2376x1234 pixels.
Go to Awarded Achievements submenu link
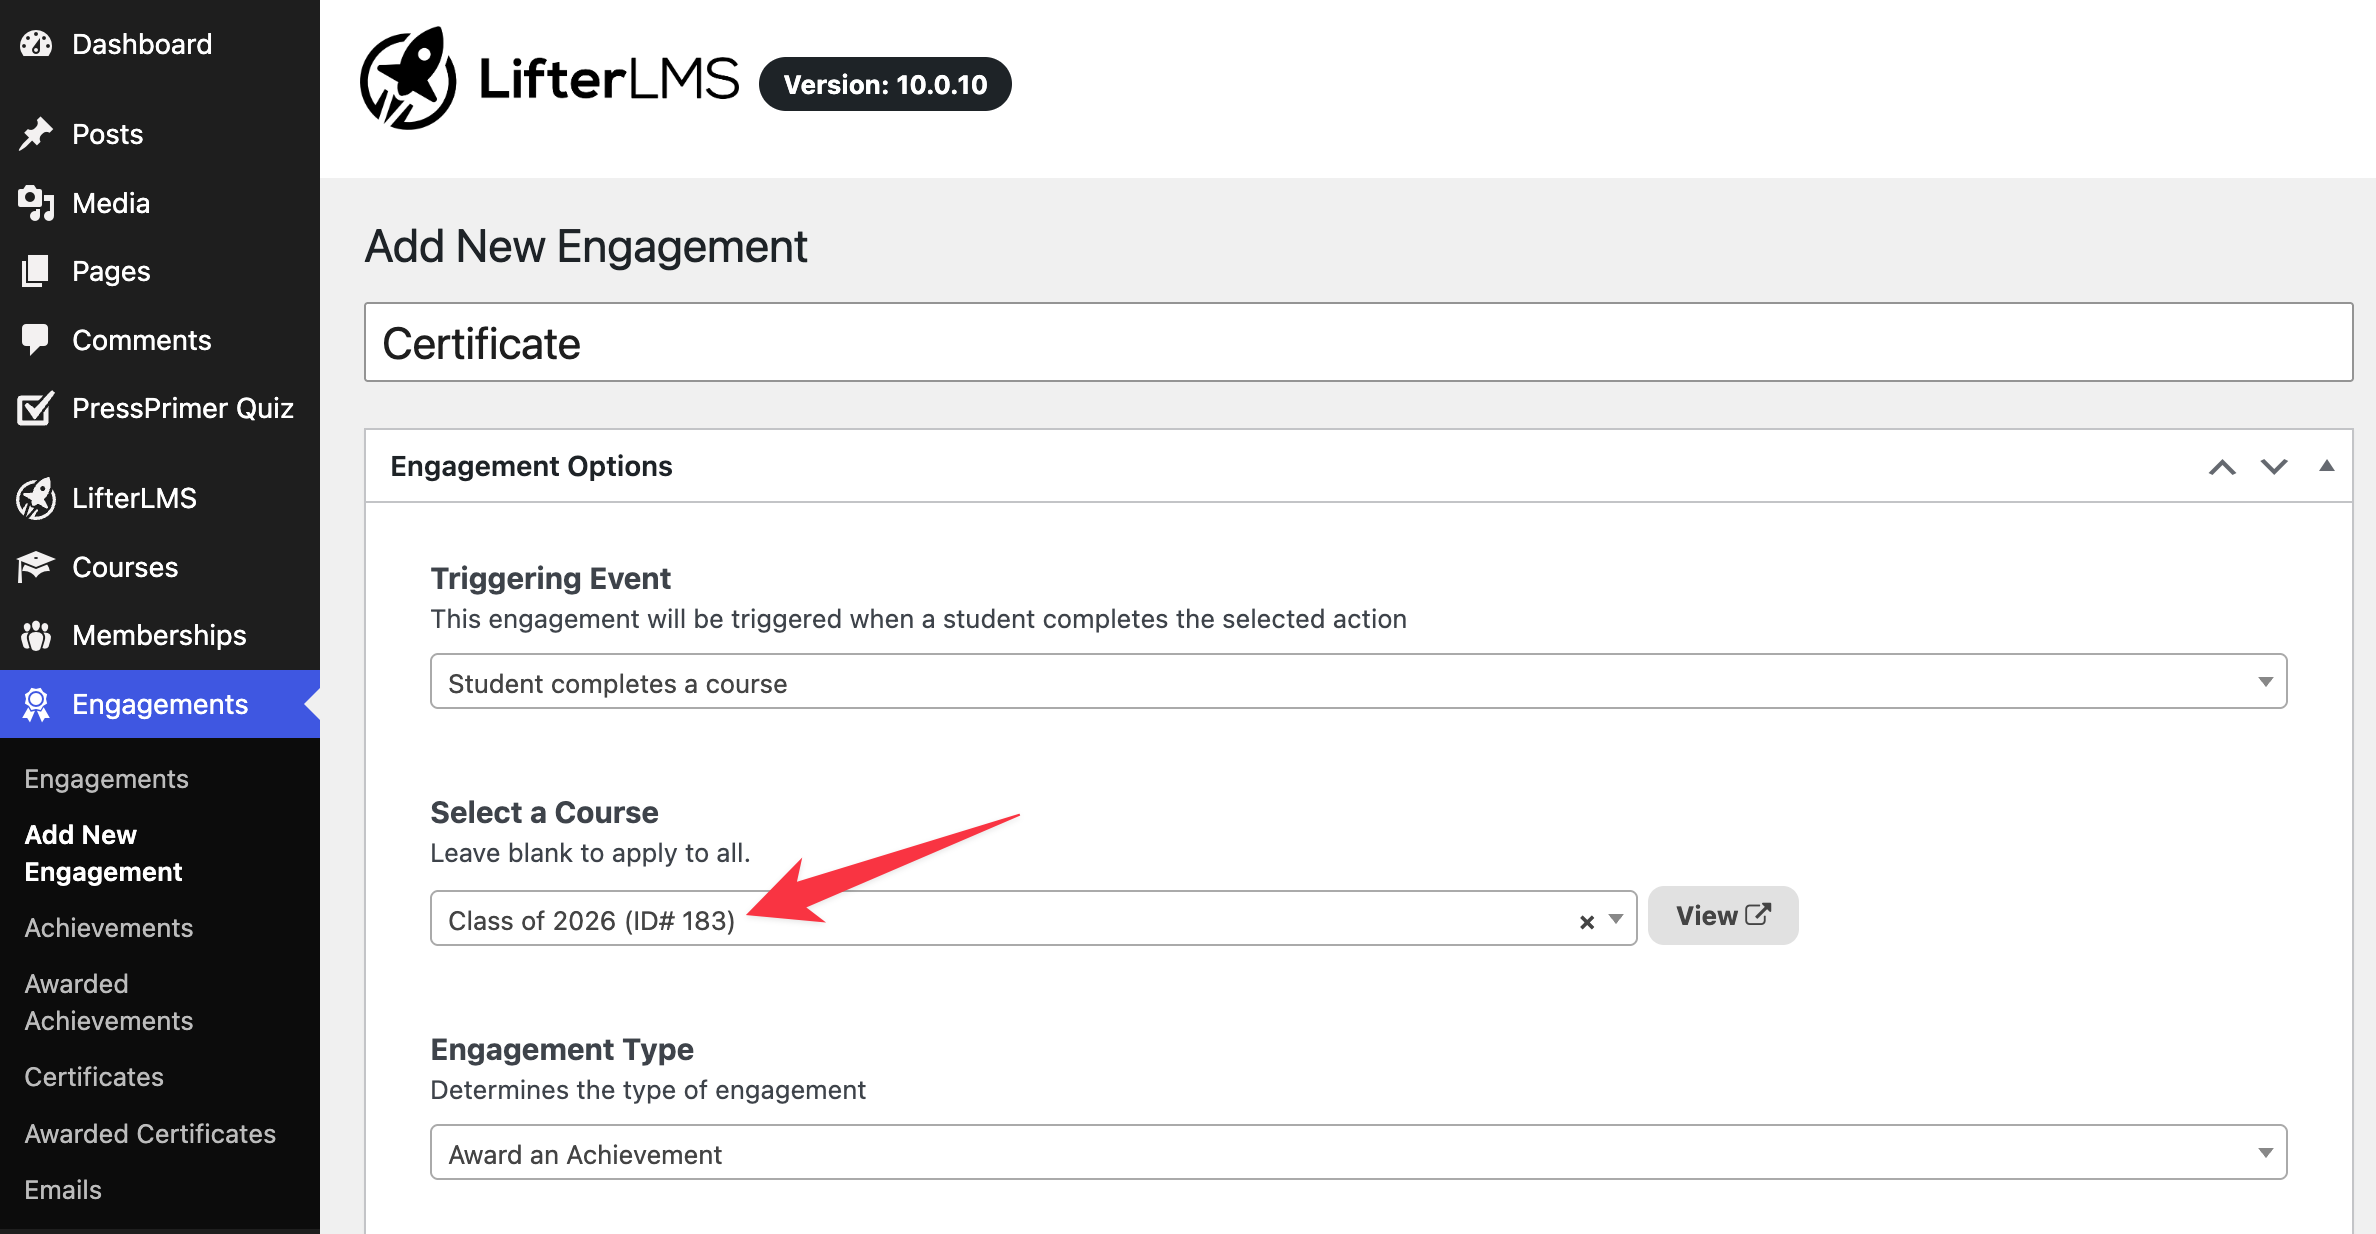tap(109, 1002)
